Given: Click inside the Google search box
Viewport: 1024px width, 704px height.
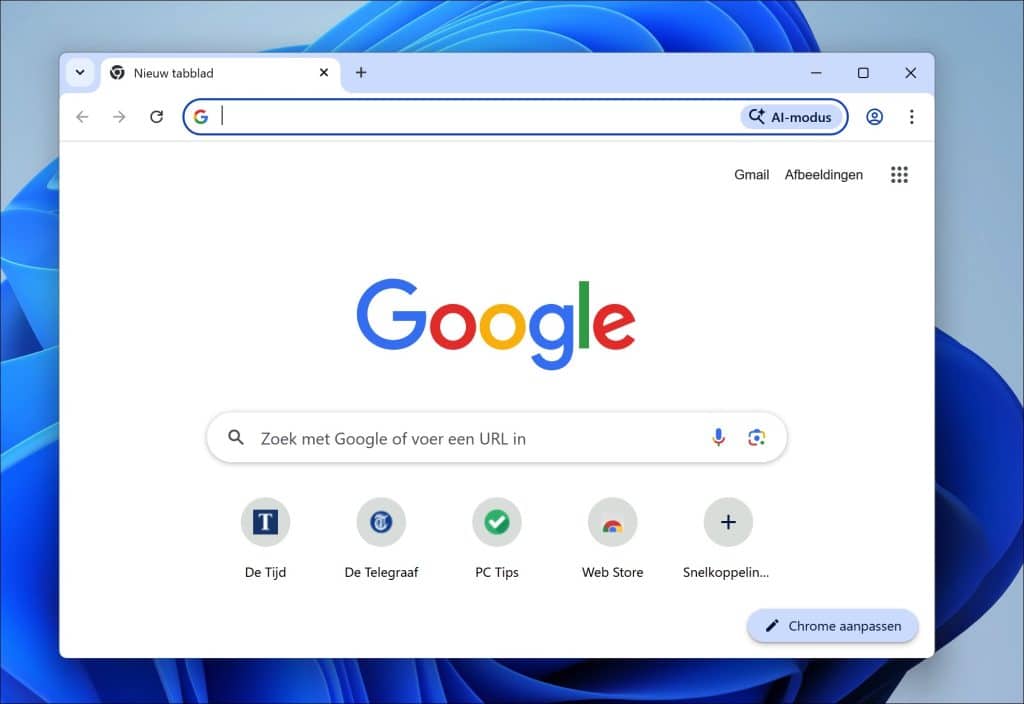Looking at the screenshot, I should tap(450, 437).
